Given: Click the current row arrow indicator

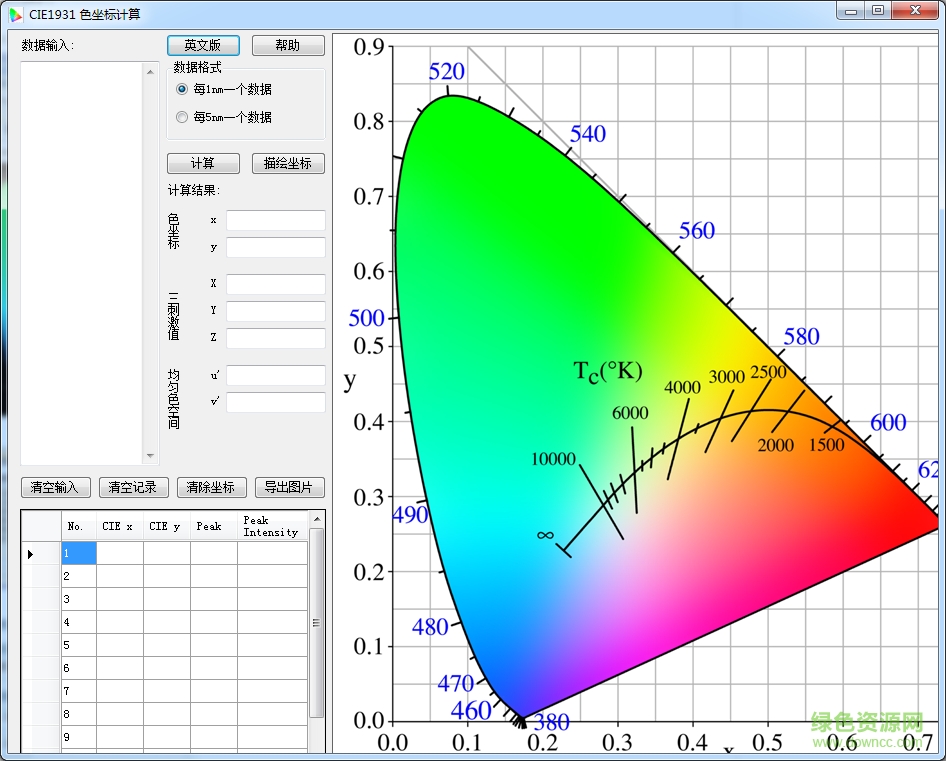Looking at the screenshot, I should pos(30,553).
